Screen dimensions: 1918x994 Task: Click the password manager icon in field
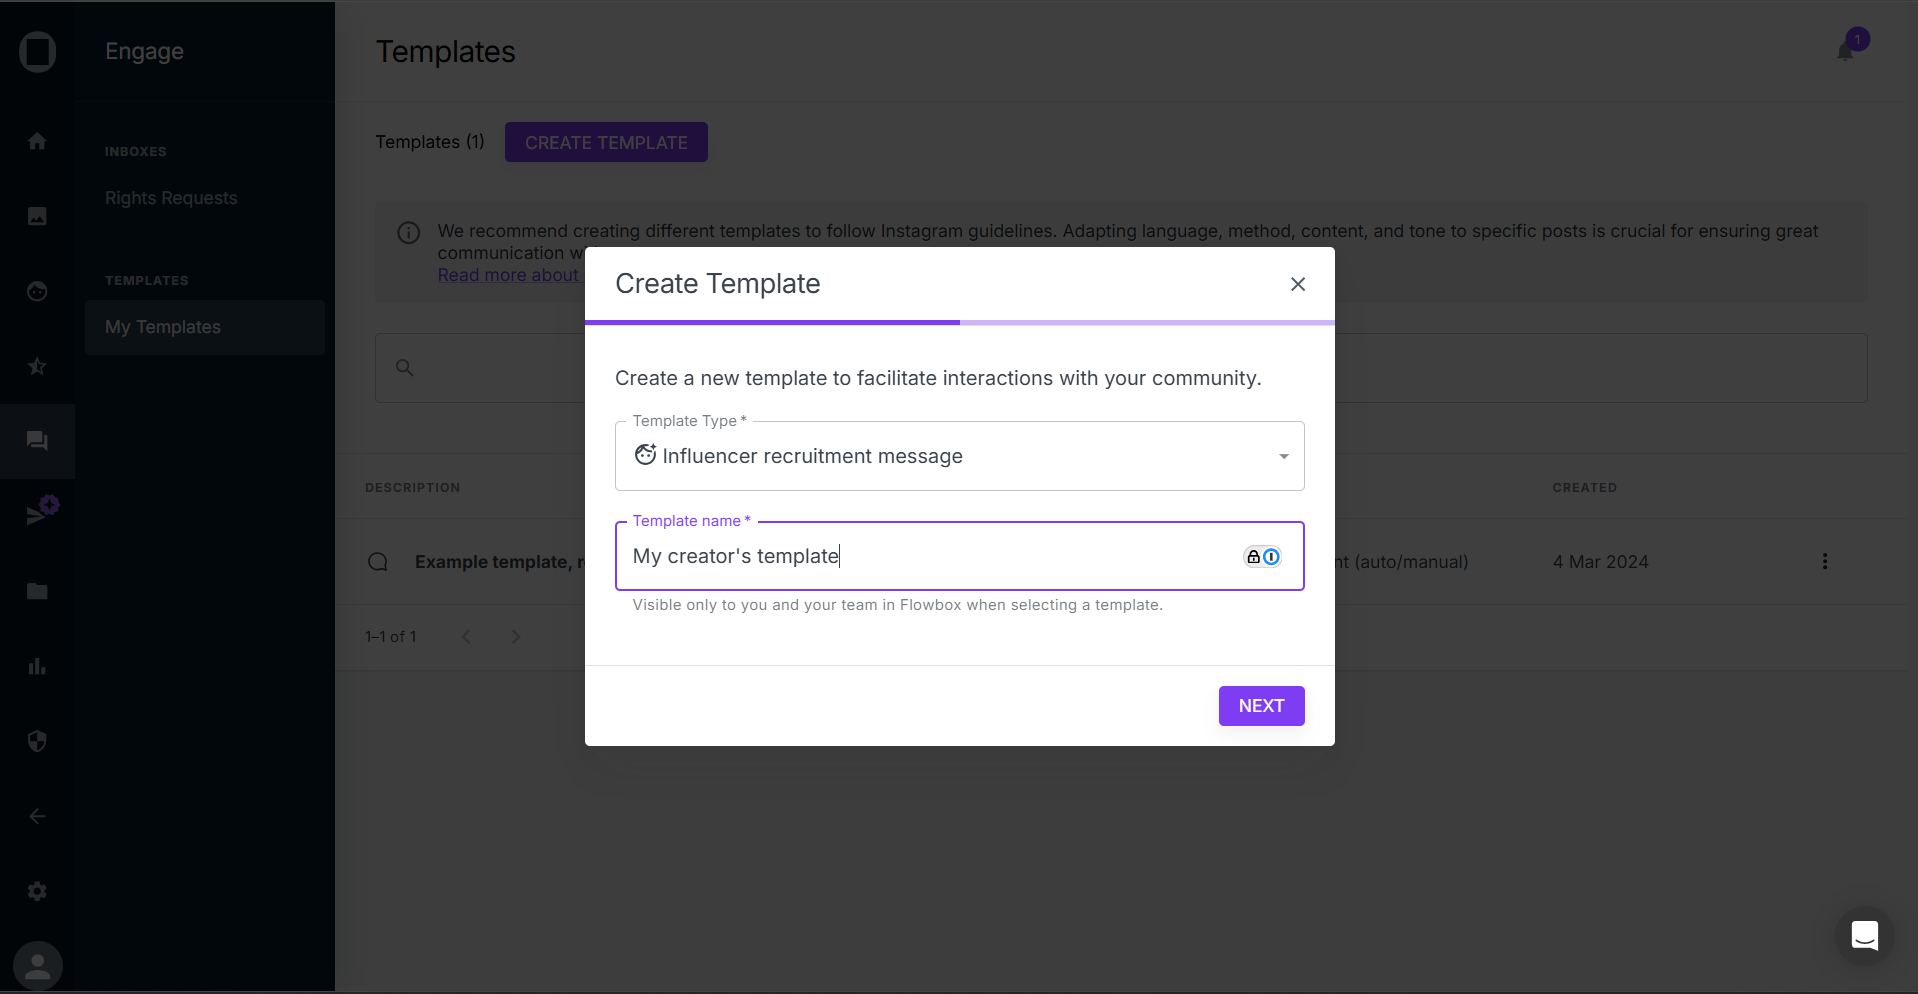click(x=1262, y=557)
